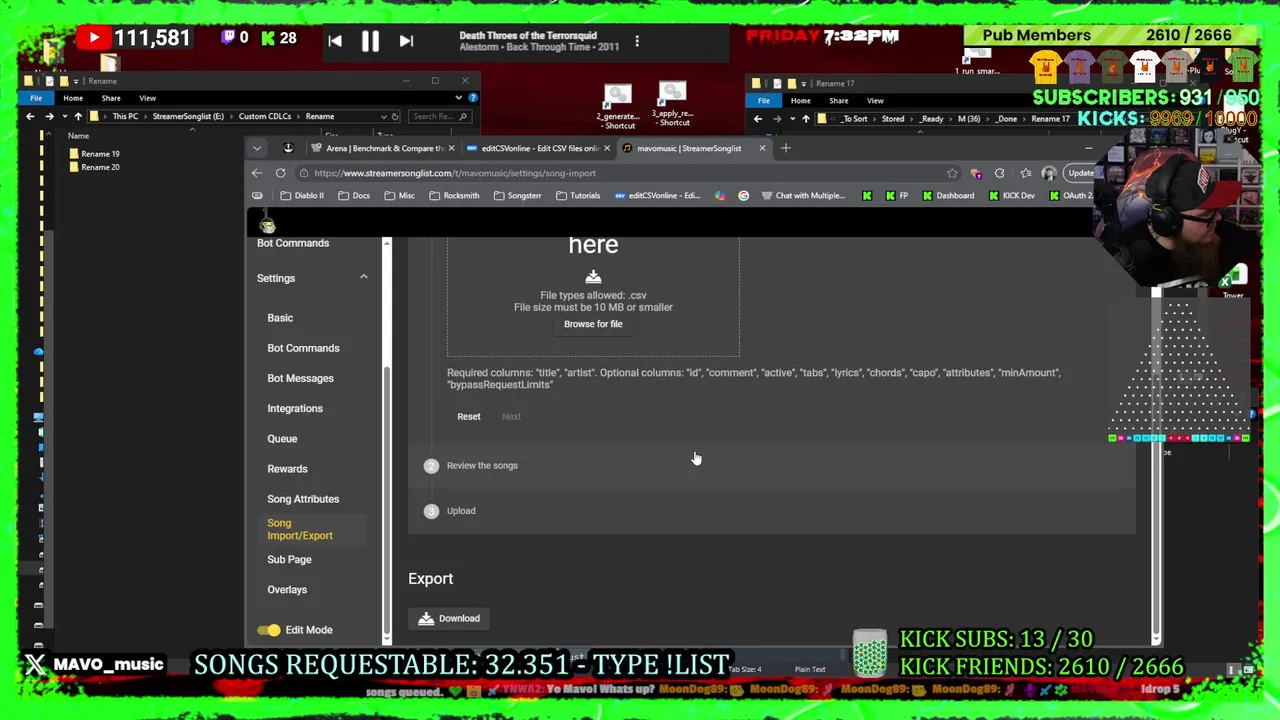Open Queue settings
Viewport: 1280px width, 720px height.
click(x=282, y=438)
